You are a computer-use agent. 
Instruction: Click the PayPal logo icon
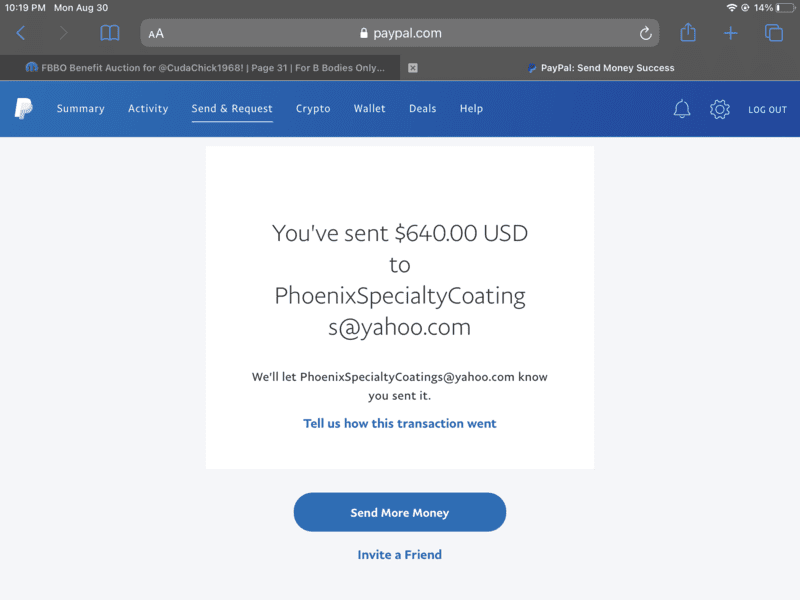pyautogui.click(x=24, y=109)
